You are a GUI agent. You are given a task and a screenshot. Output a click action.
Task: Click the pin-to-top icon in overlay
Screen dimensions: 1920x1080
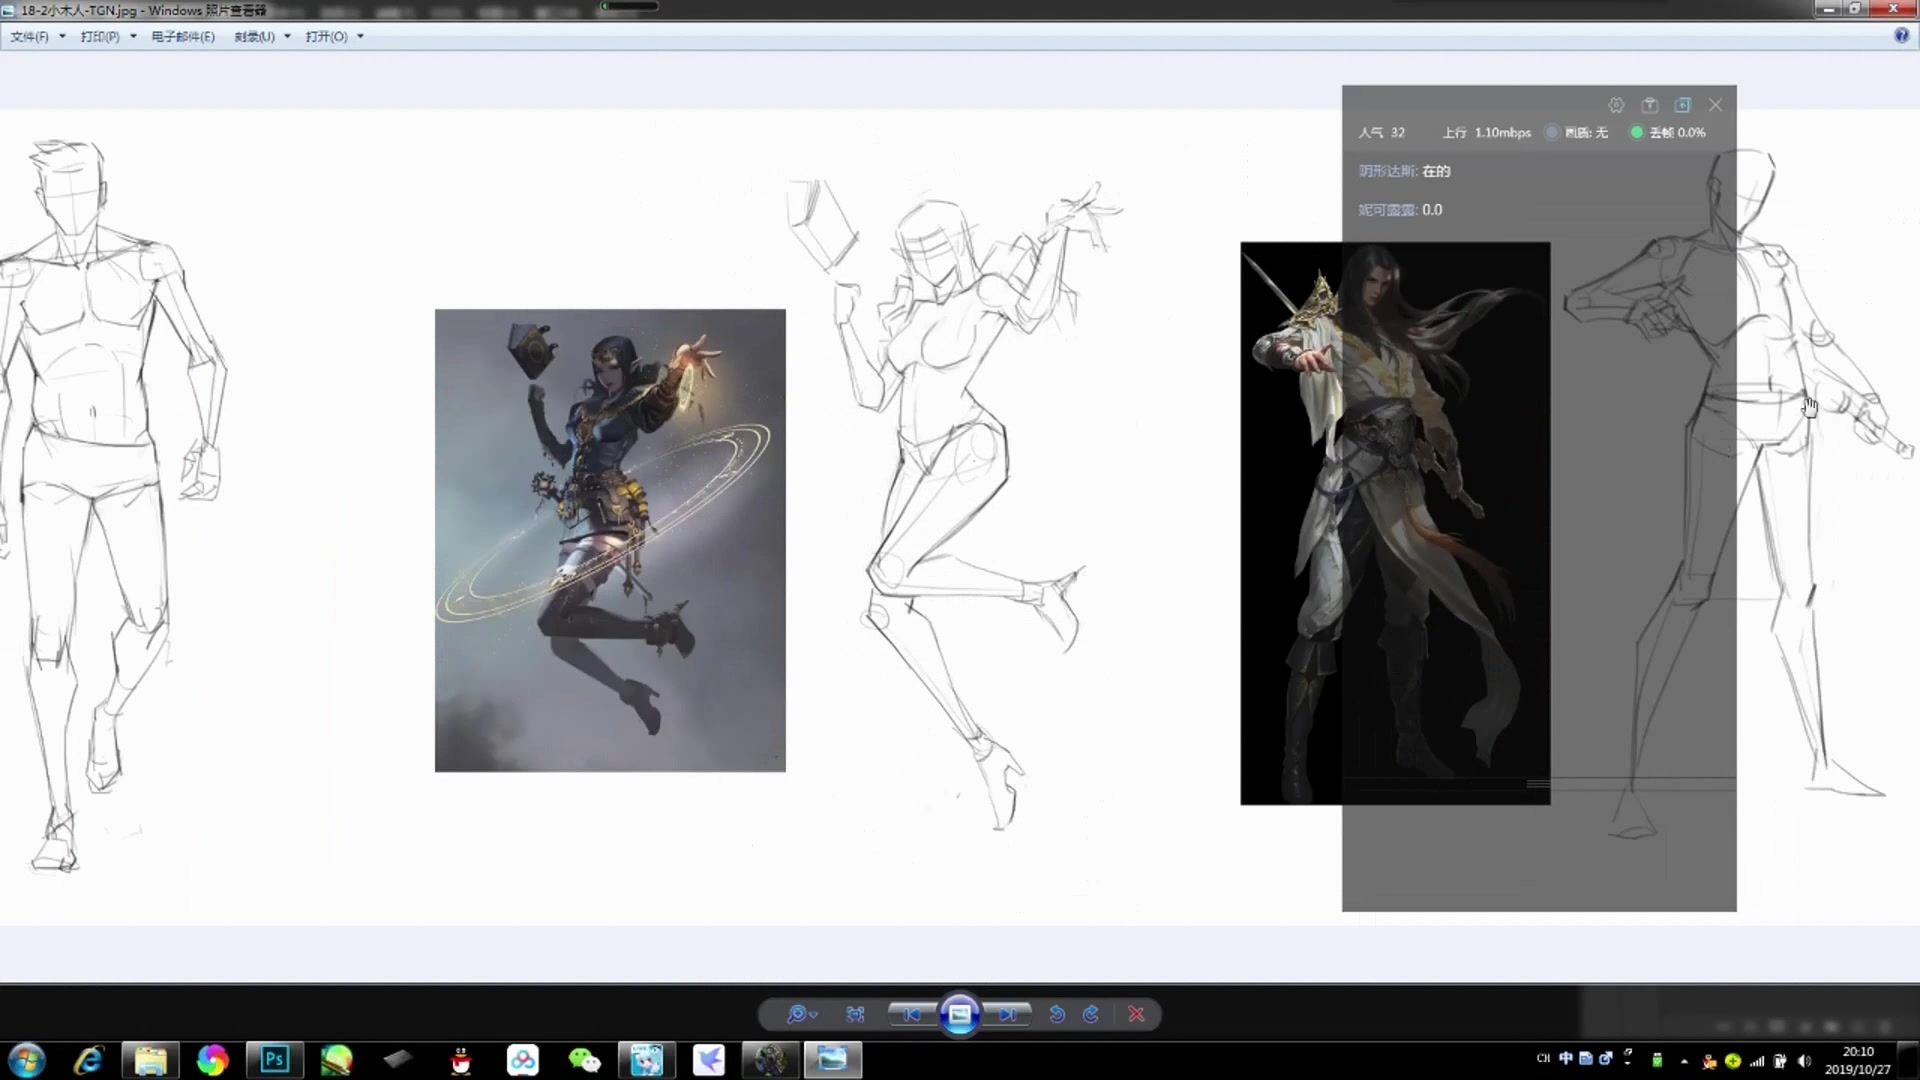point(1650,105)
